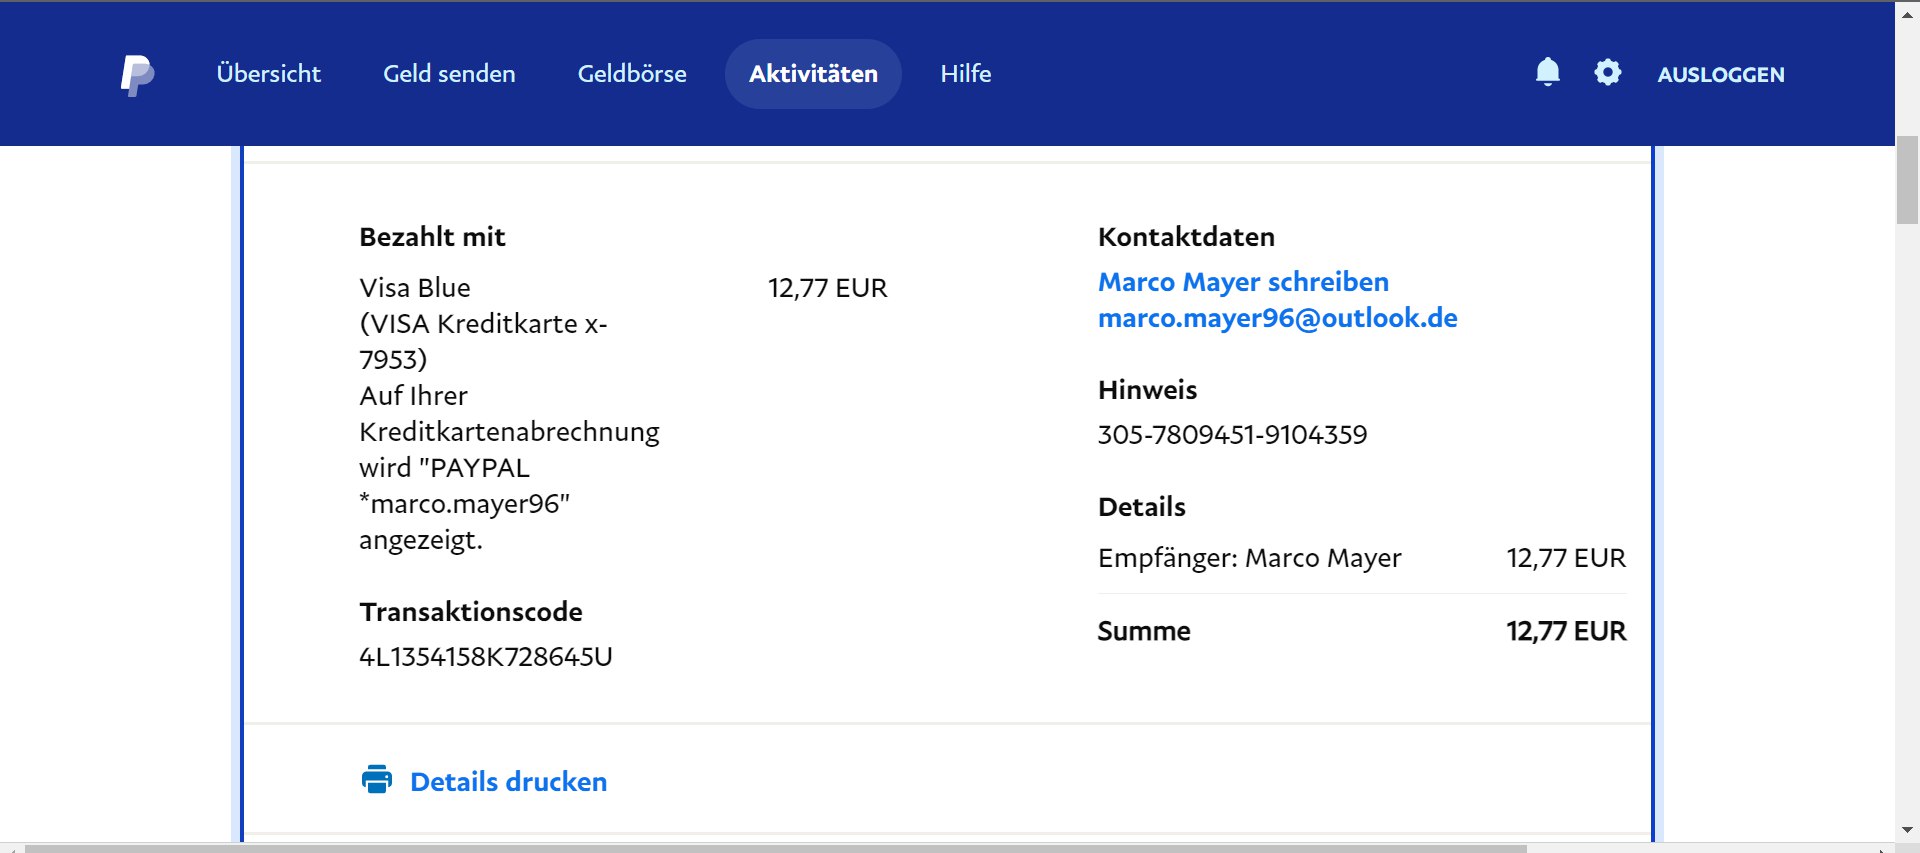Click the bold Summe amount 12,77 EUR
The image size is (1920, 853).
(1565, 631)
